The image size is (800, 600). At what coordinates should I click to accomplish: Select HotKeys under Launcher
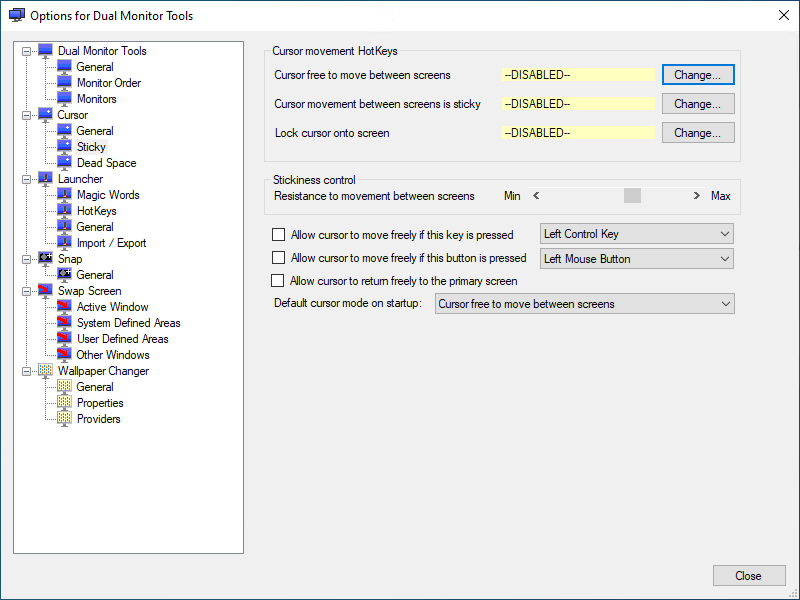96,211
